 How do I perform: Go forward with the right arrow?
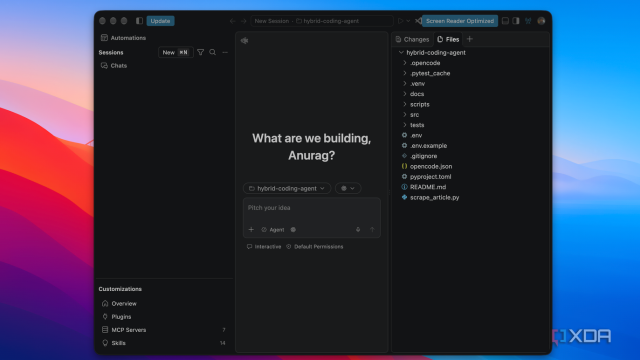(244, 21)
